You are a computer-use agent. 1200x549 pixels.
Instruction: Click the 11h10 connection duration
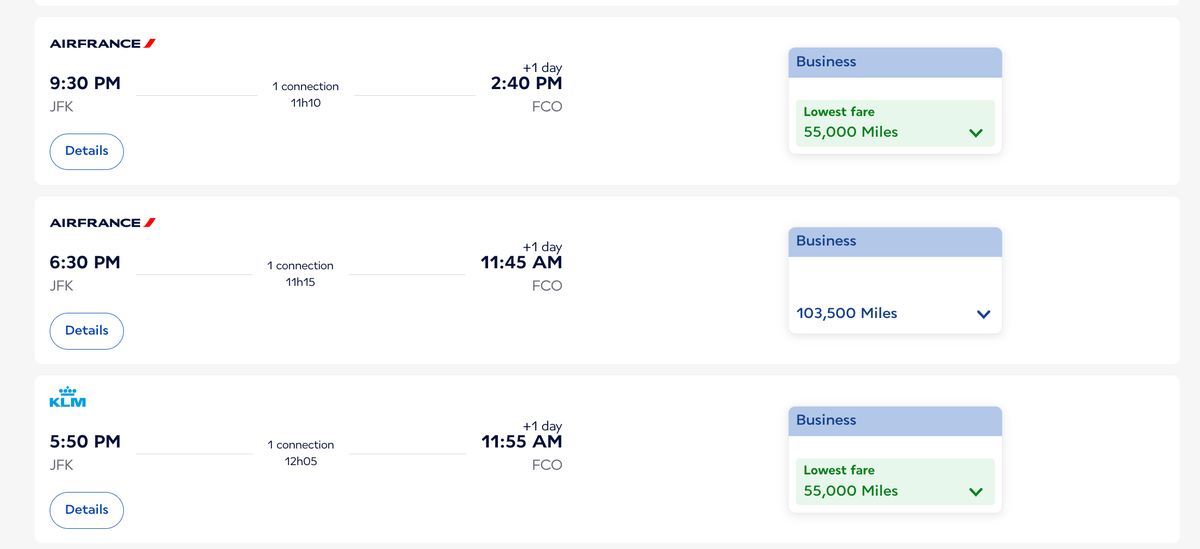tap(305, 103)
